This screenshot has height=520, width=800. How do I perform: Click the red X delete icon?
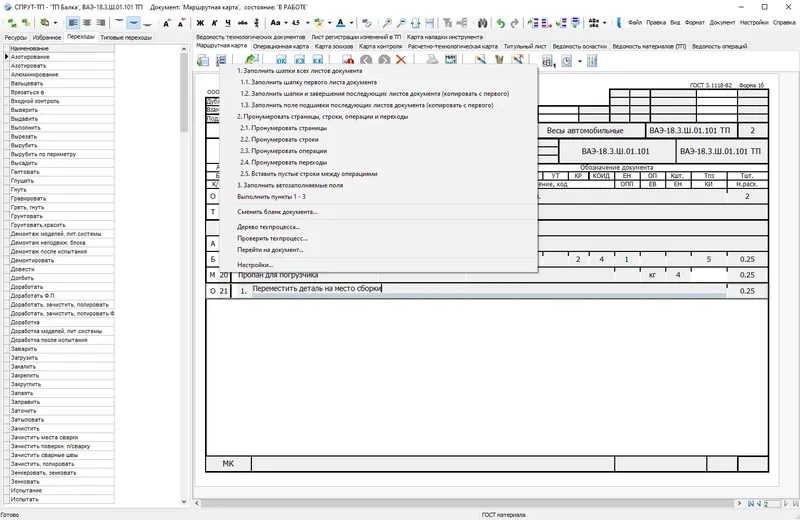pyautogui.click(x=401, y=60)
